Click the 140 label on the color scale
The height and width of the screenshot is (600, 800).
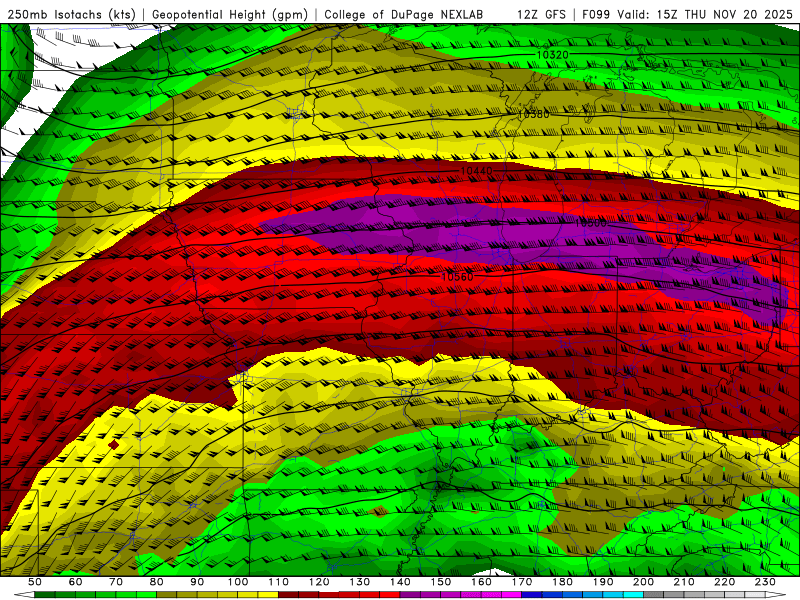coord(400,582)
